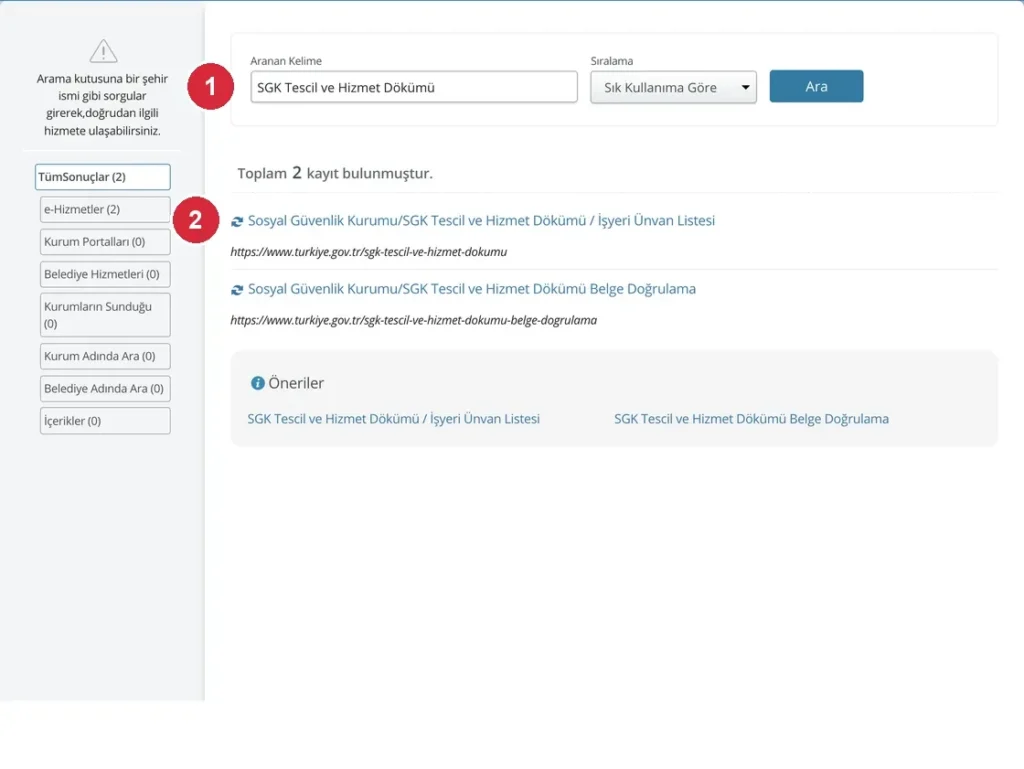1024x769 pixels.
Task: Click the warning triangle icon in sidebar
Action: [x=103, y=51]
